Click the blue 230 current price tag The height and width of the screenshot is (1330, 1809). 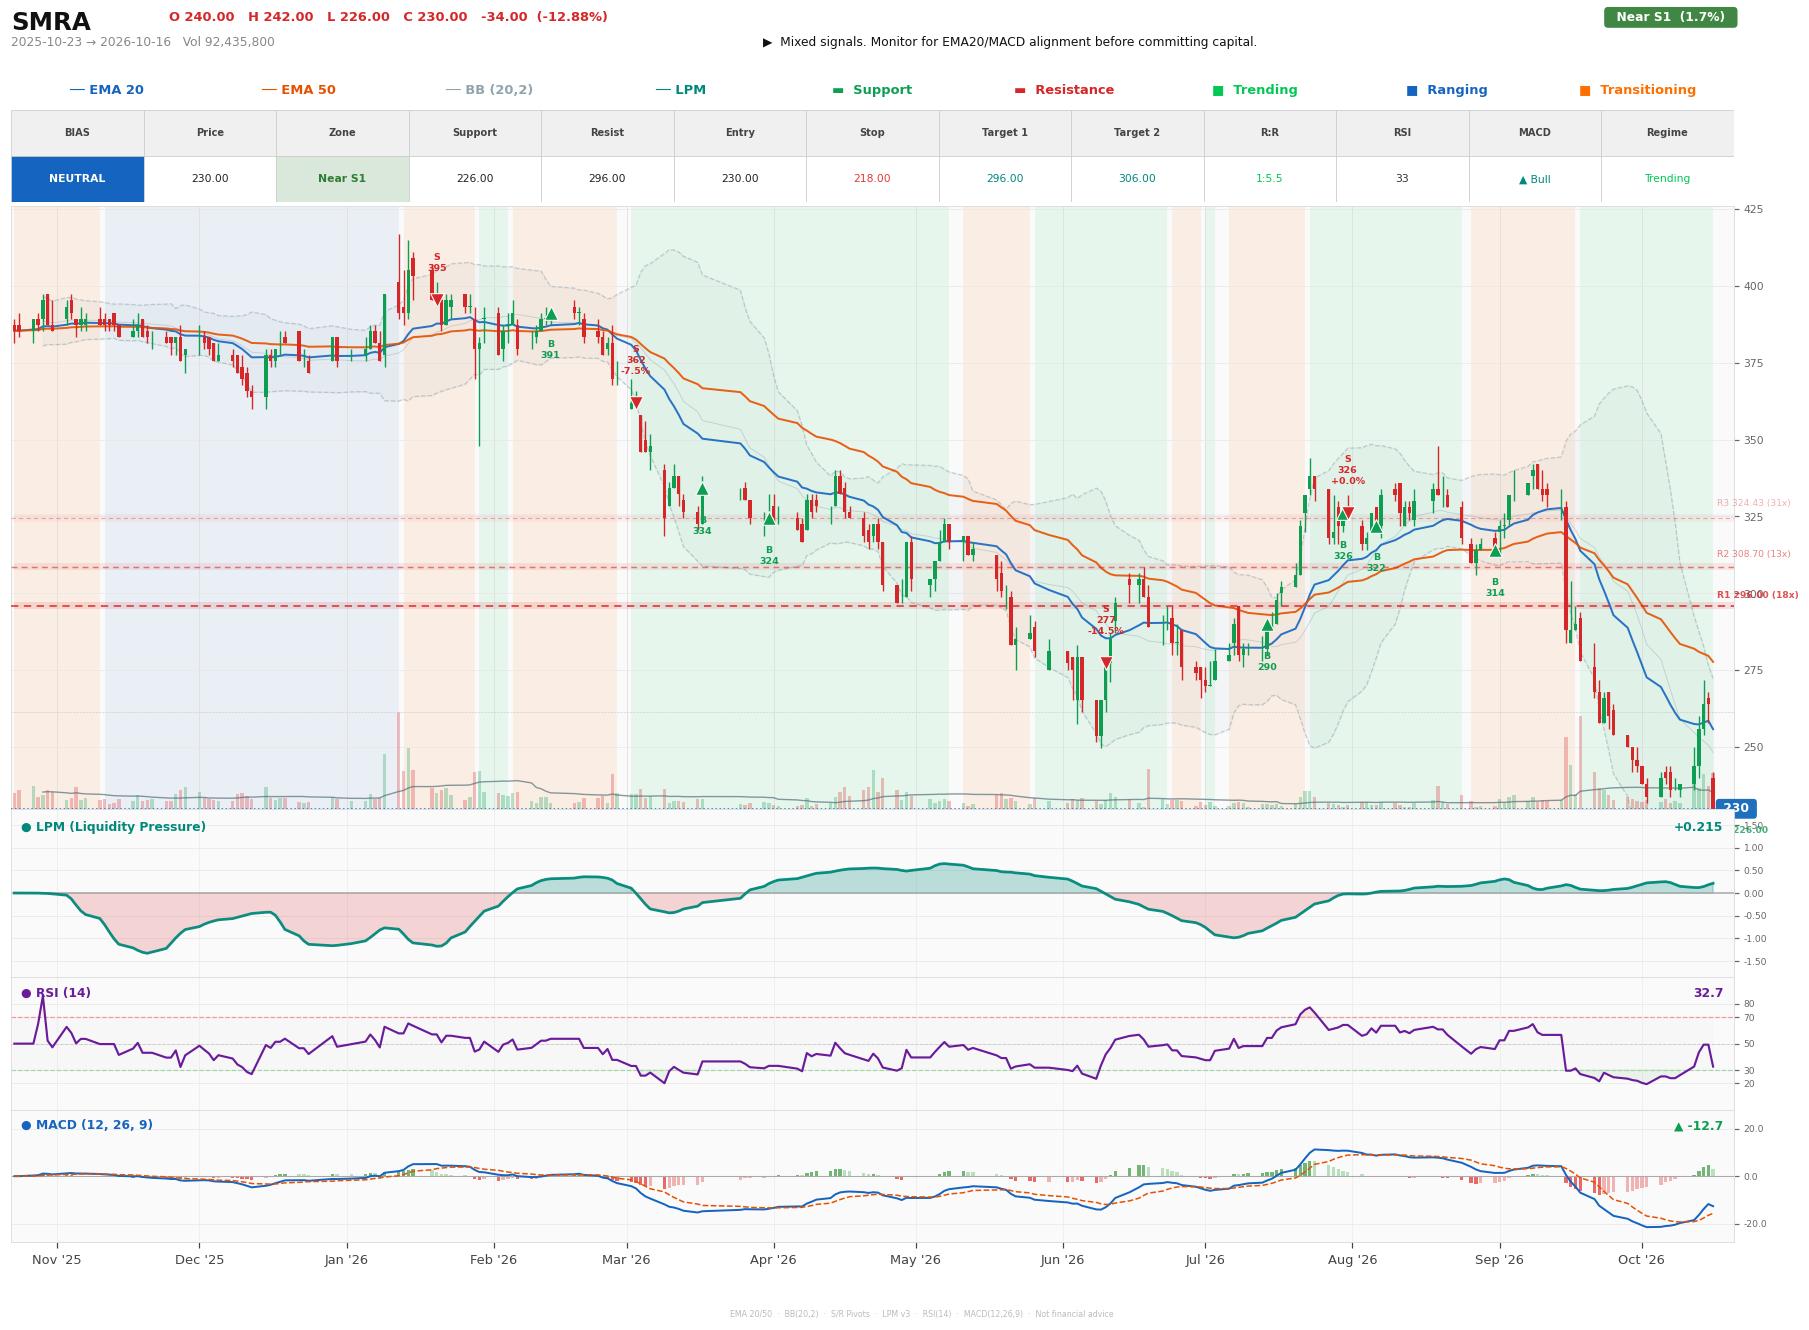[x=1735, y=808]
